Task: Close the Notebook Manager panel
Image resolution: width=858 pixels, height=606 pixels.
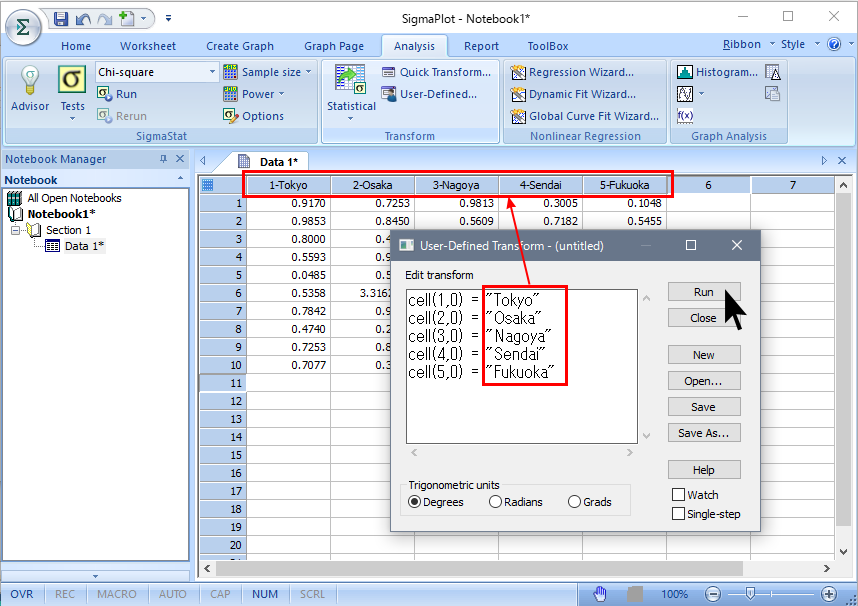Action: click(x=179, y=159)
